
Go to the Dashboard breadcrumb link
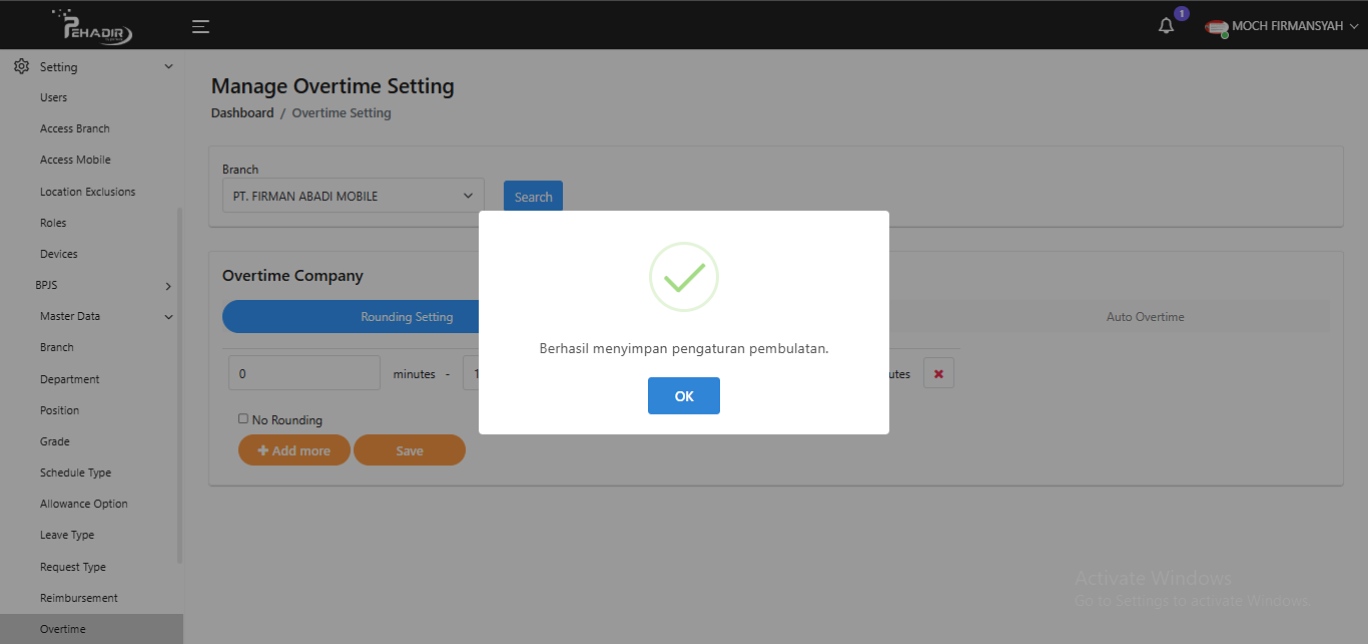coord(242,113)
